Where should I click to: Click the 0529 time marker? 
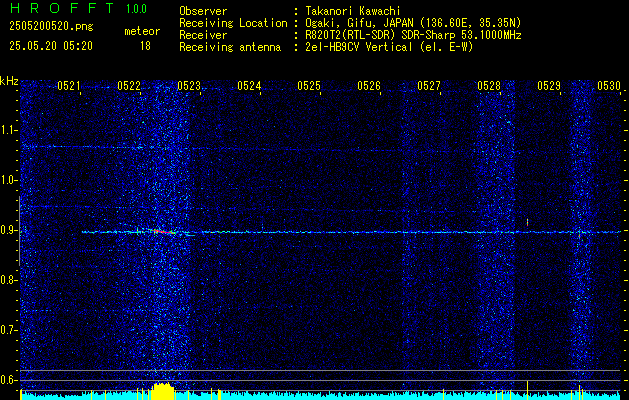(x=549, y=86)
